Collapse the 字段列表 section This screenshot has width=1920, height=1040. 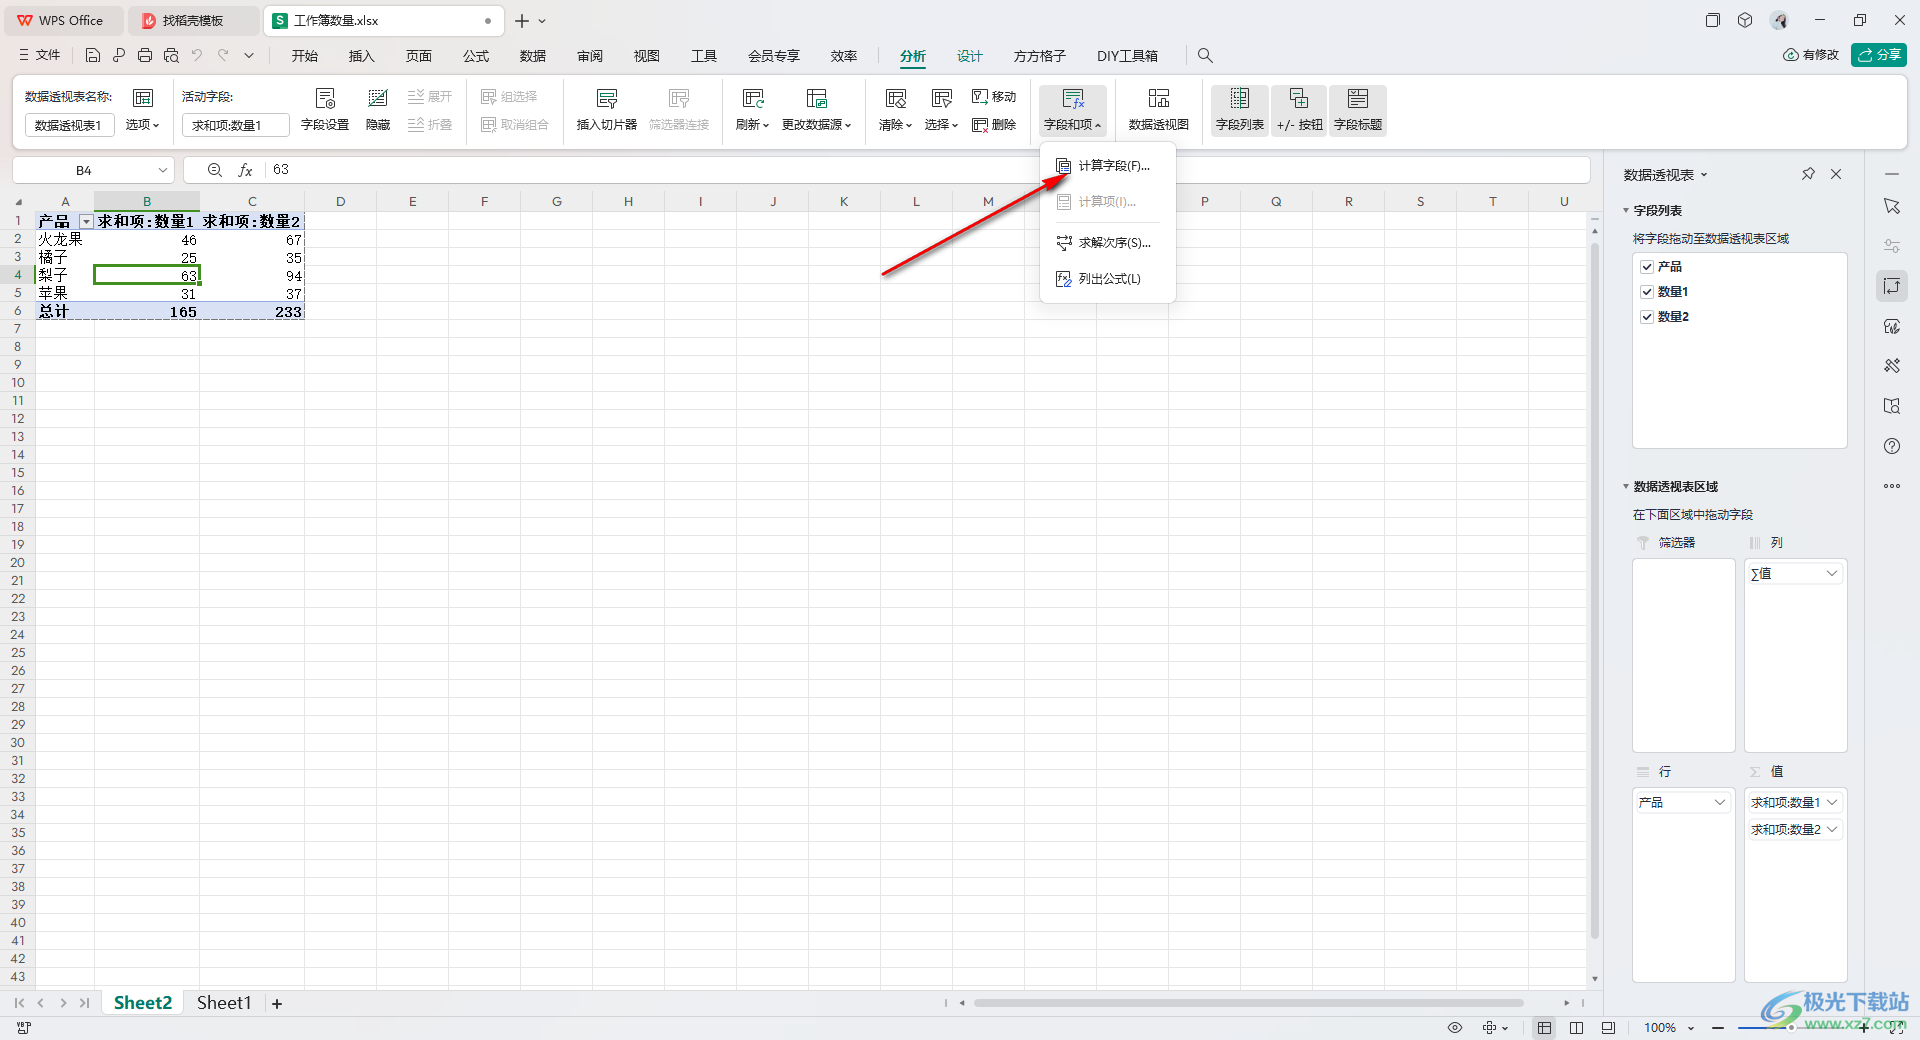point(1626,211)
